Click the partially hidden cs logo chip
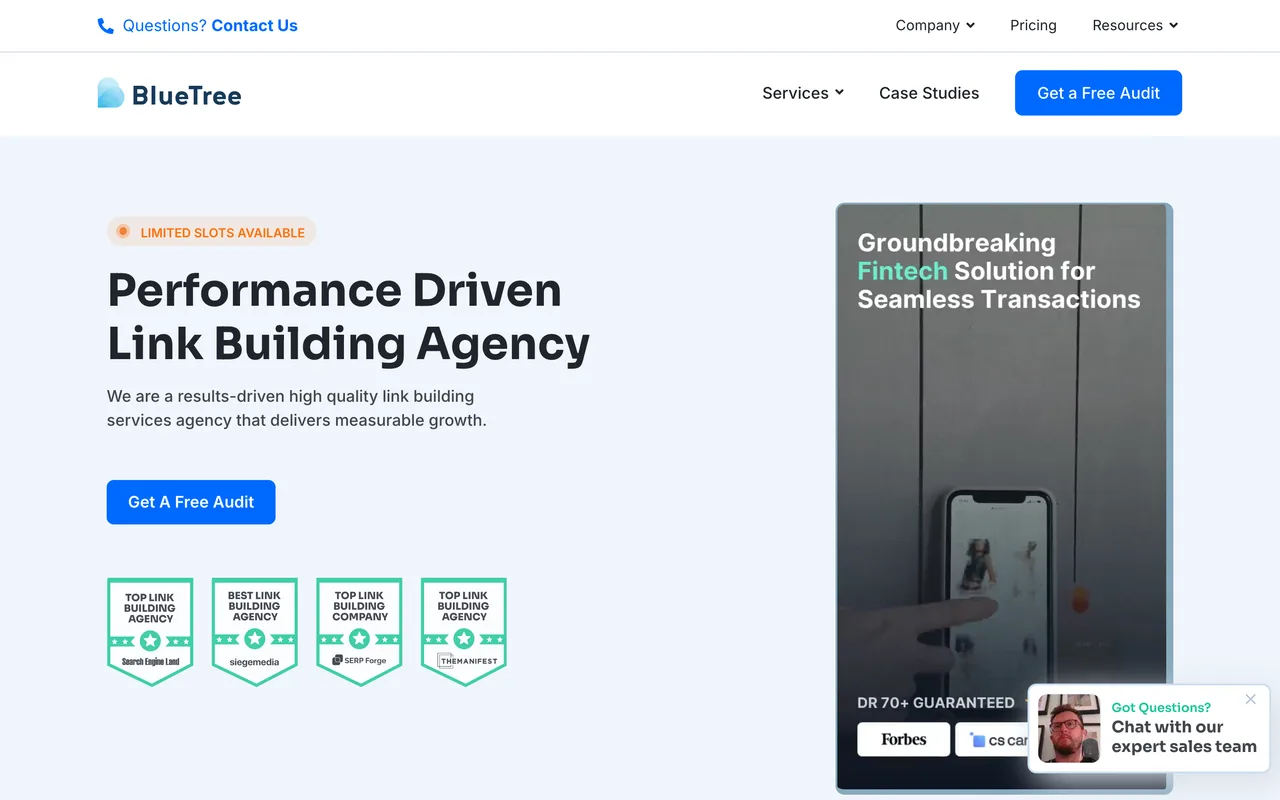Viewport: 1280px width, 800px height. (992, 740)
